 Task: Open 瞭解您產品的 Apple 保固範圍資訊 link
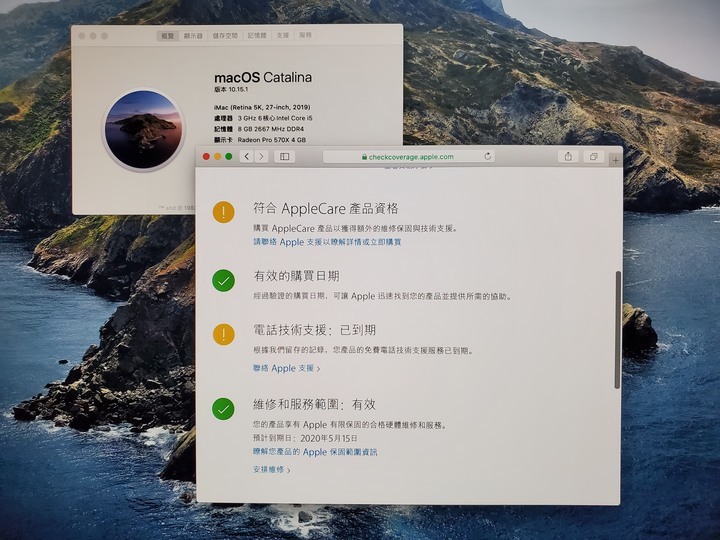point(315,452)
